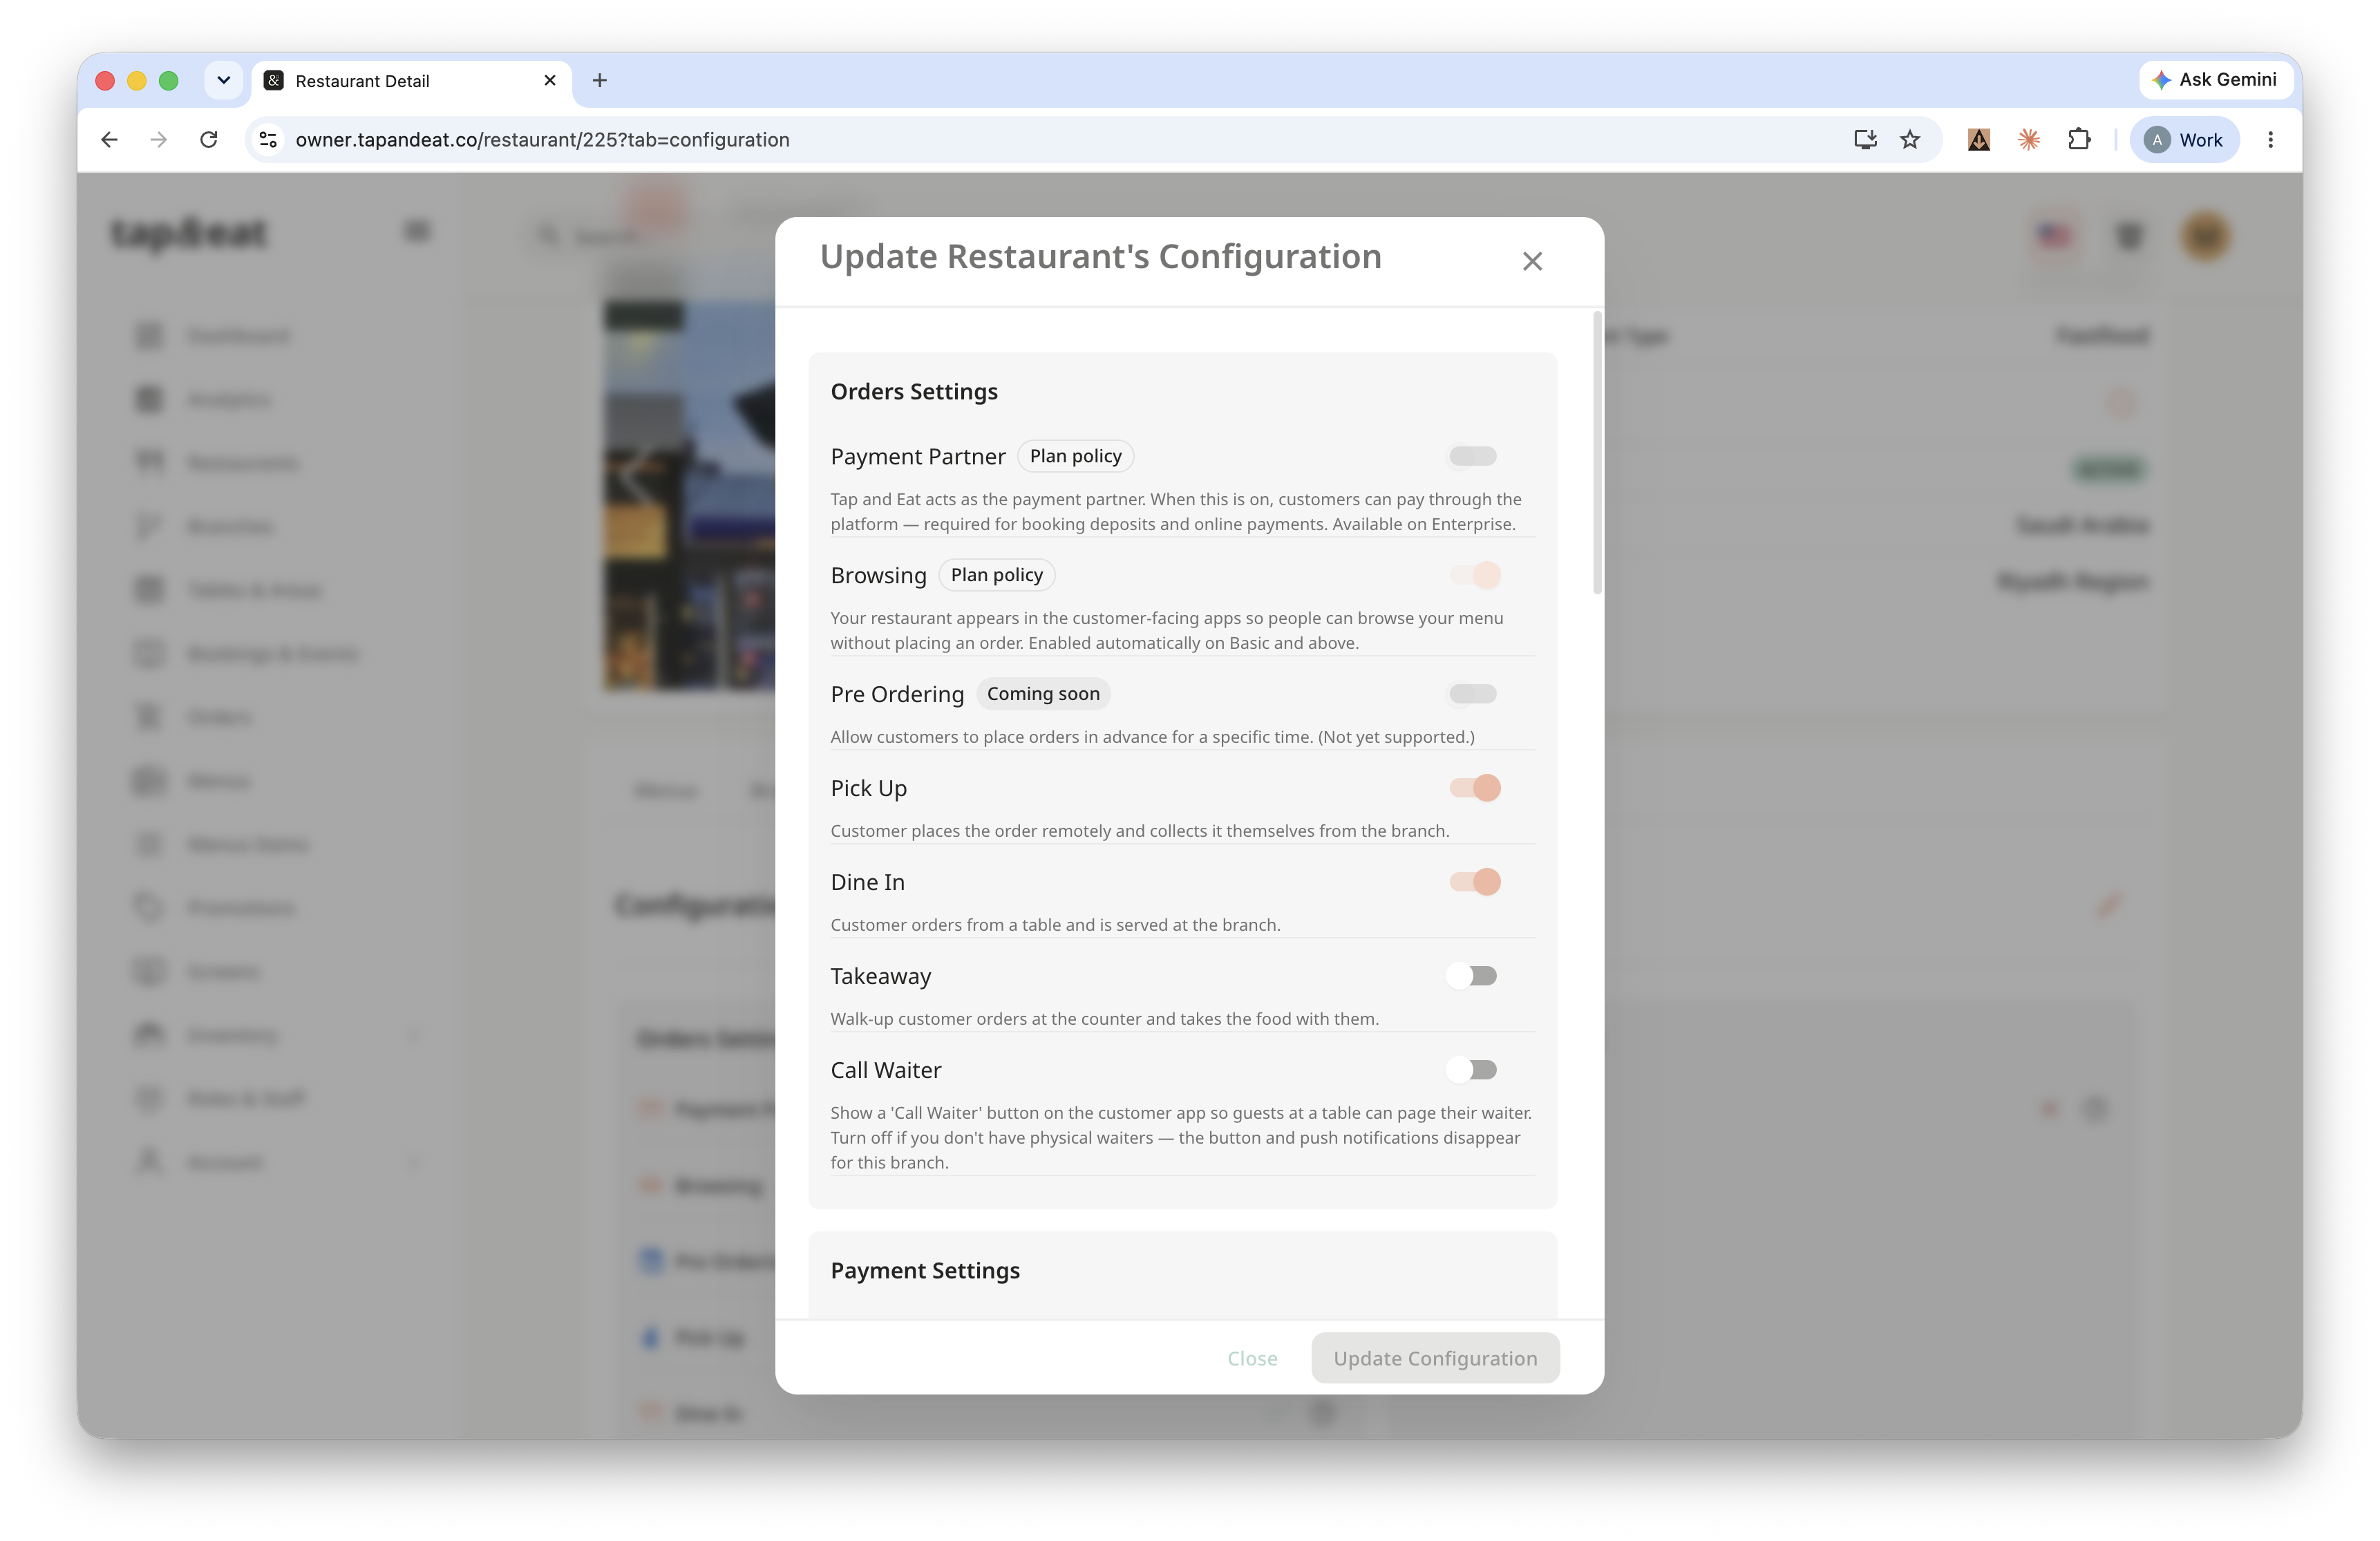The height and width of the screenshot is (1541, 2380).
Task: Disable the Dine In toggle
Action: (1475, 881)
